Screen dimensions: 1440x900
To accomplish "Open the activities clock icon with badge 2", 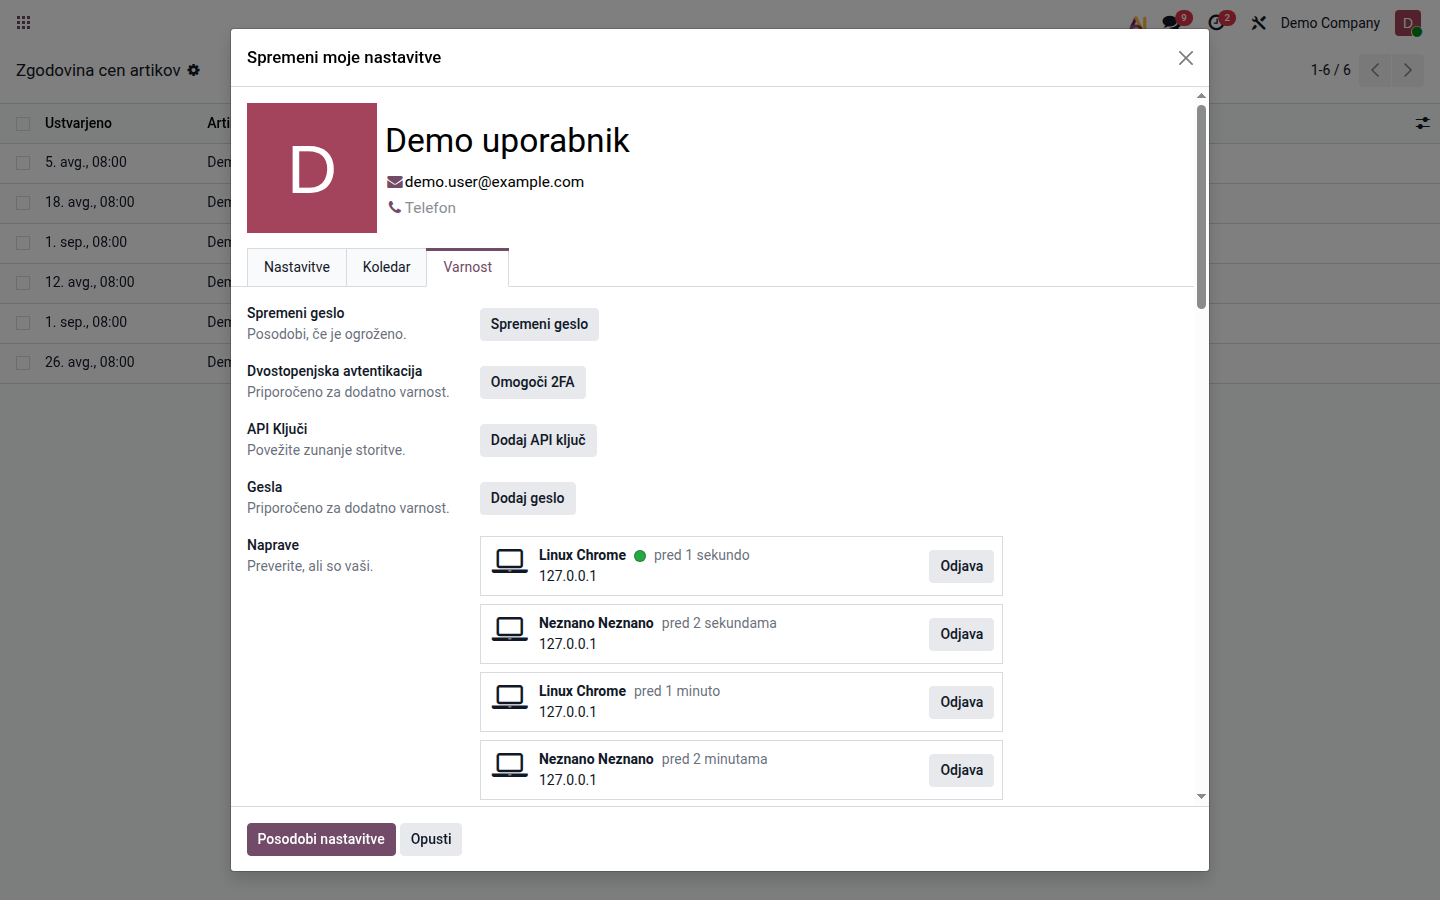I will coord(1217,22).
